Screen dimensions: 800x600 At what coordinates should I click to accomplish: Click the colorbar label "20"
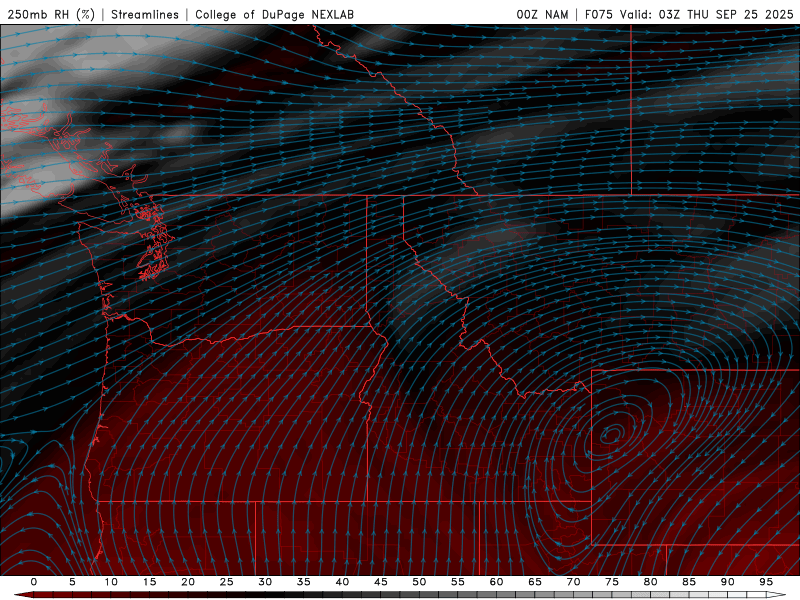(188, 582)
